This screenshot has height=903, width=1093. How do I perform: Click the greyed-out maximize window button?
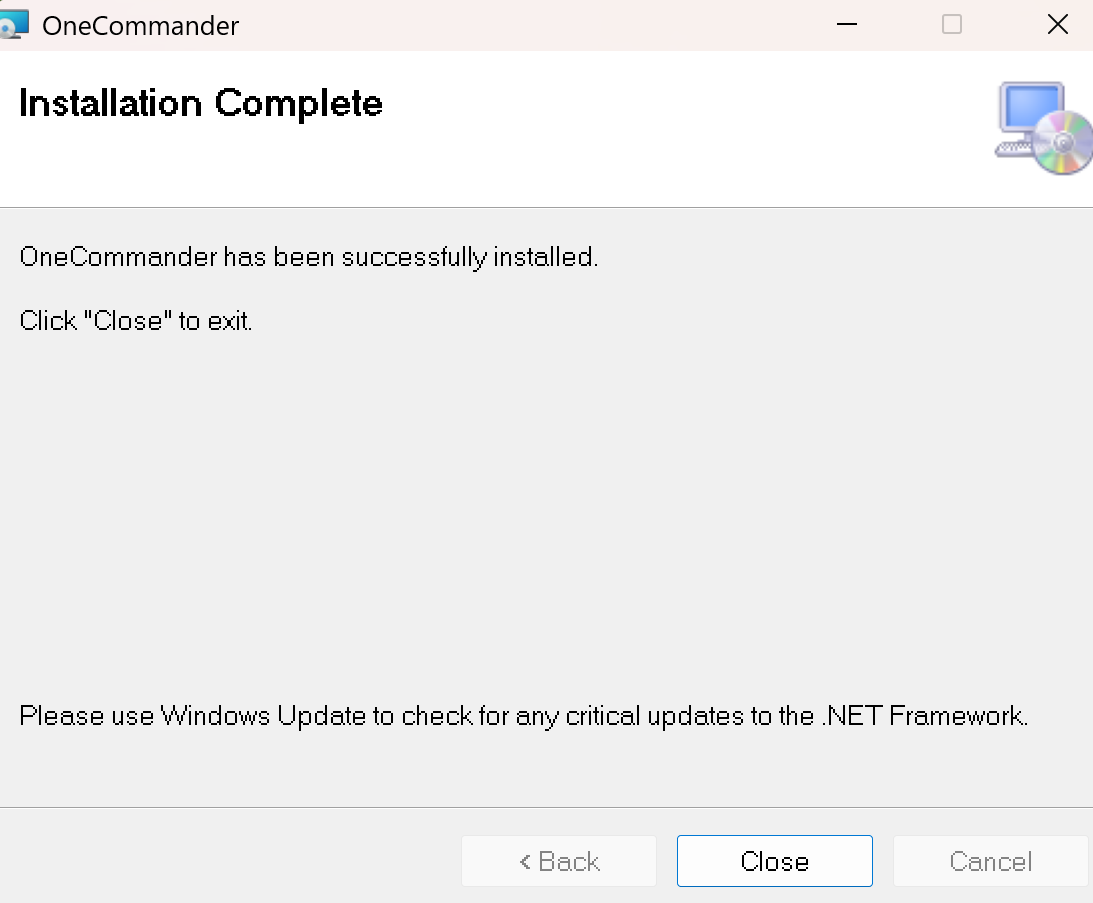952,25
